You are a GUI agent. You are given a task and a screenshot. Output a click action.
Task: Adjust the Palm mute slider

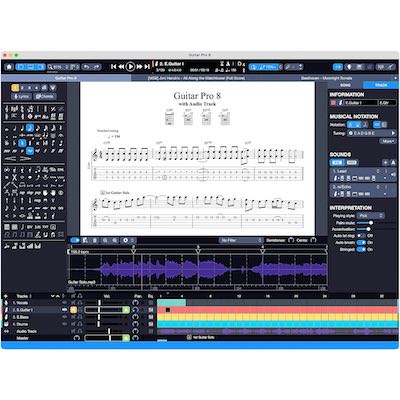365,223
